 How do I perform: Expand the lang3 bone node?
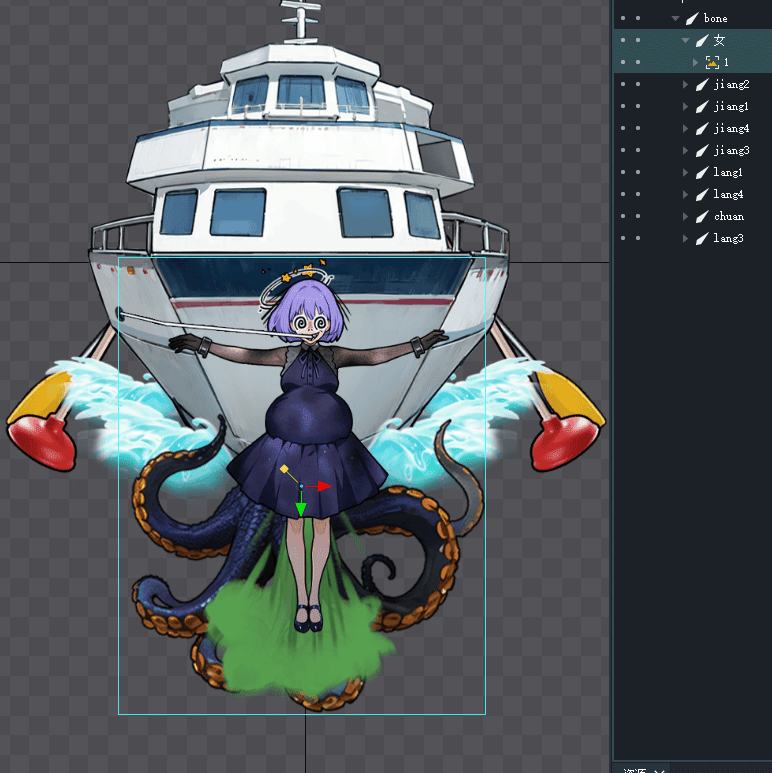(x=686, y=238)
